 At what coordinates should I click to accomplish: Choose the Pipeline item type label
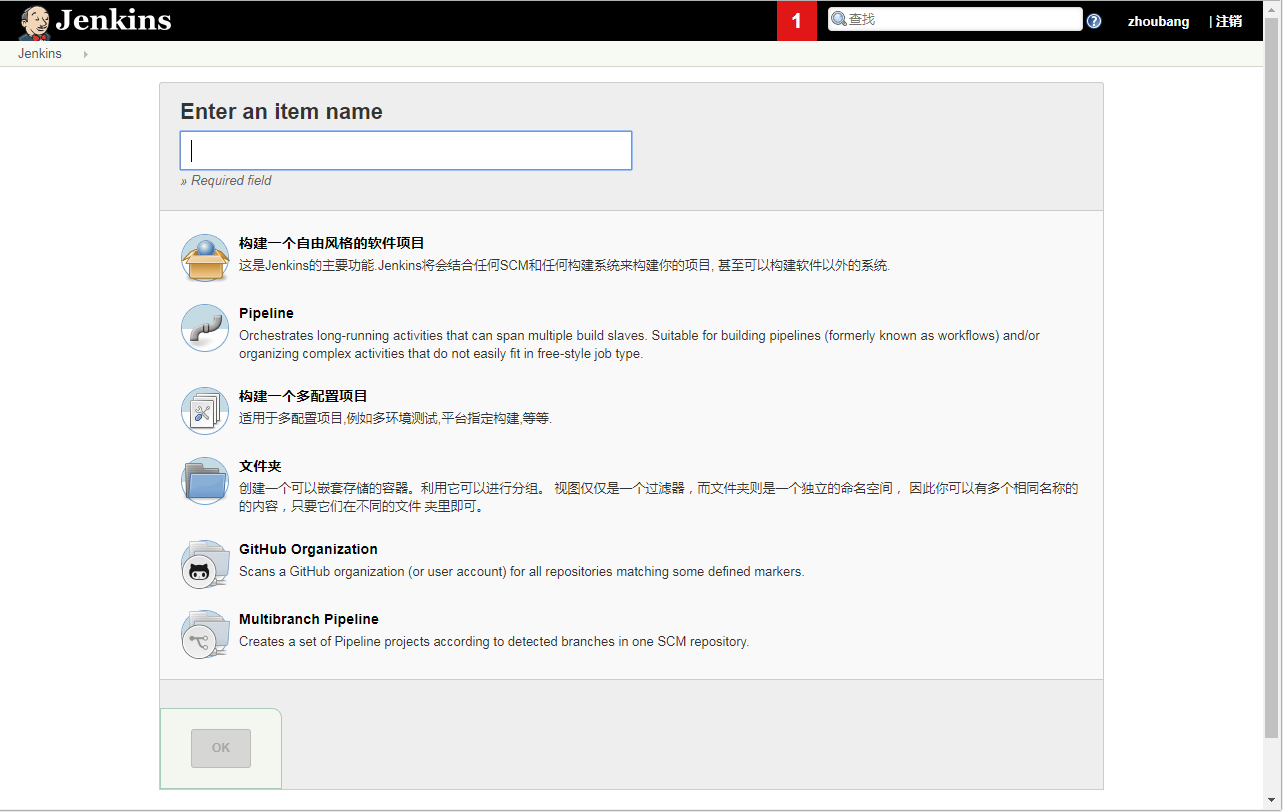coord(266,313)
